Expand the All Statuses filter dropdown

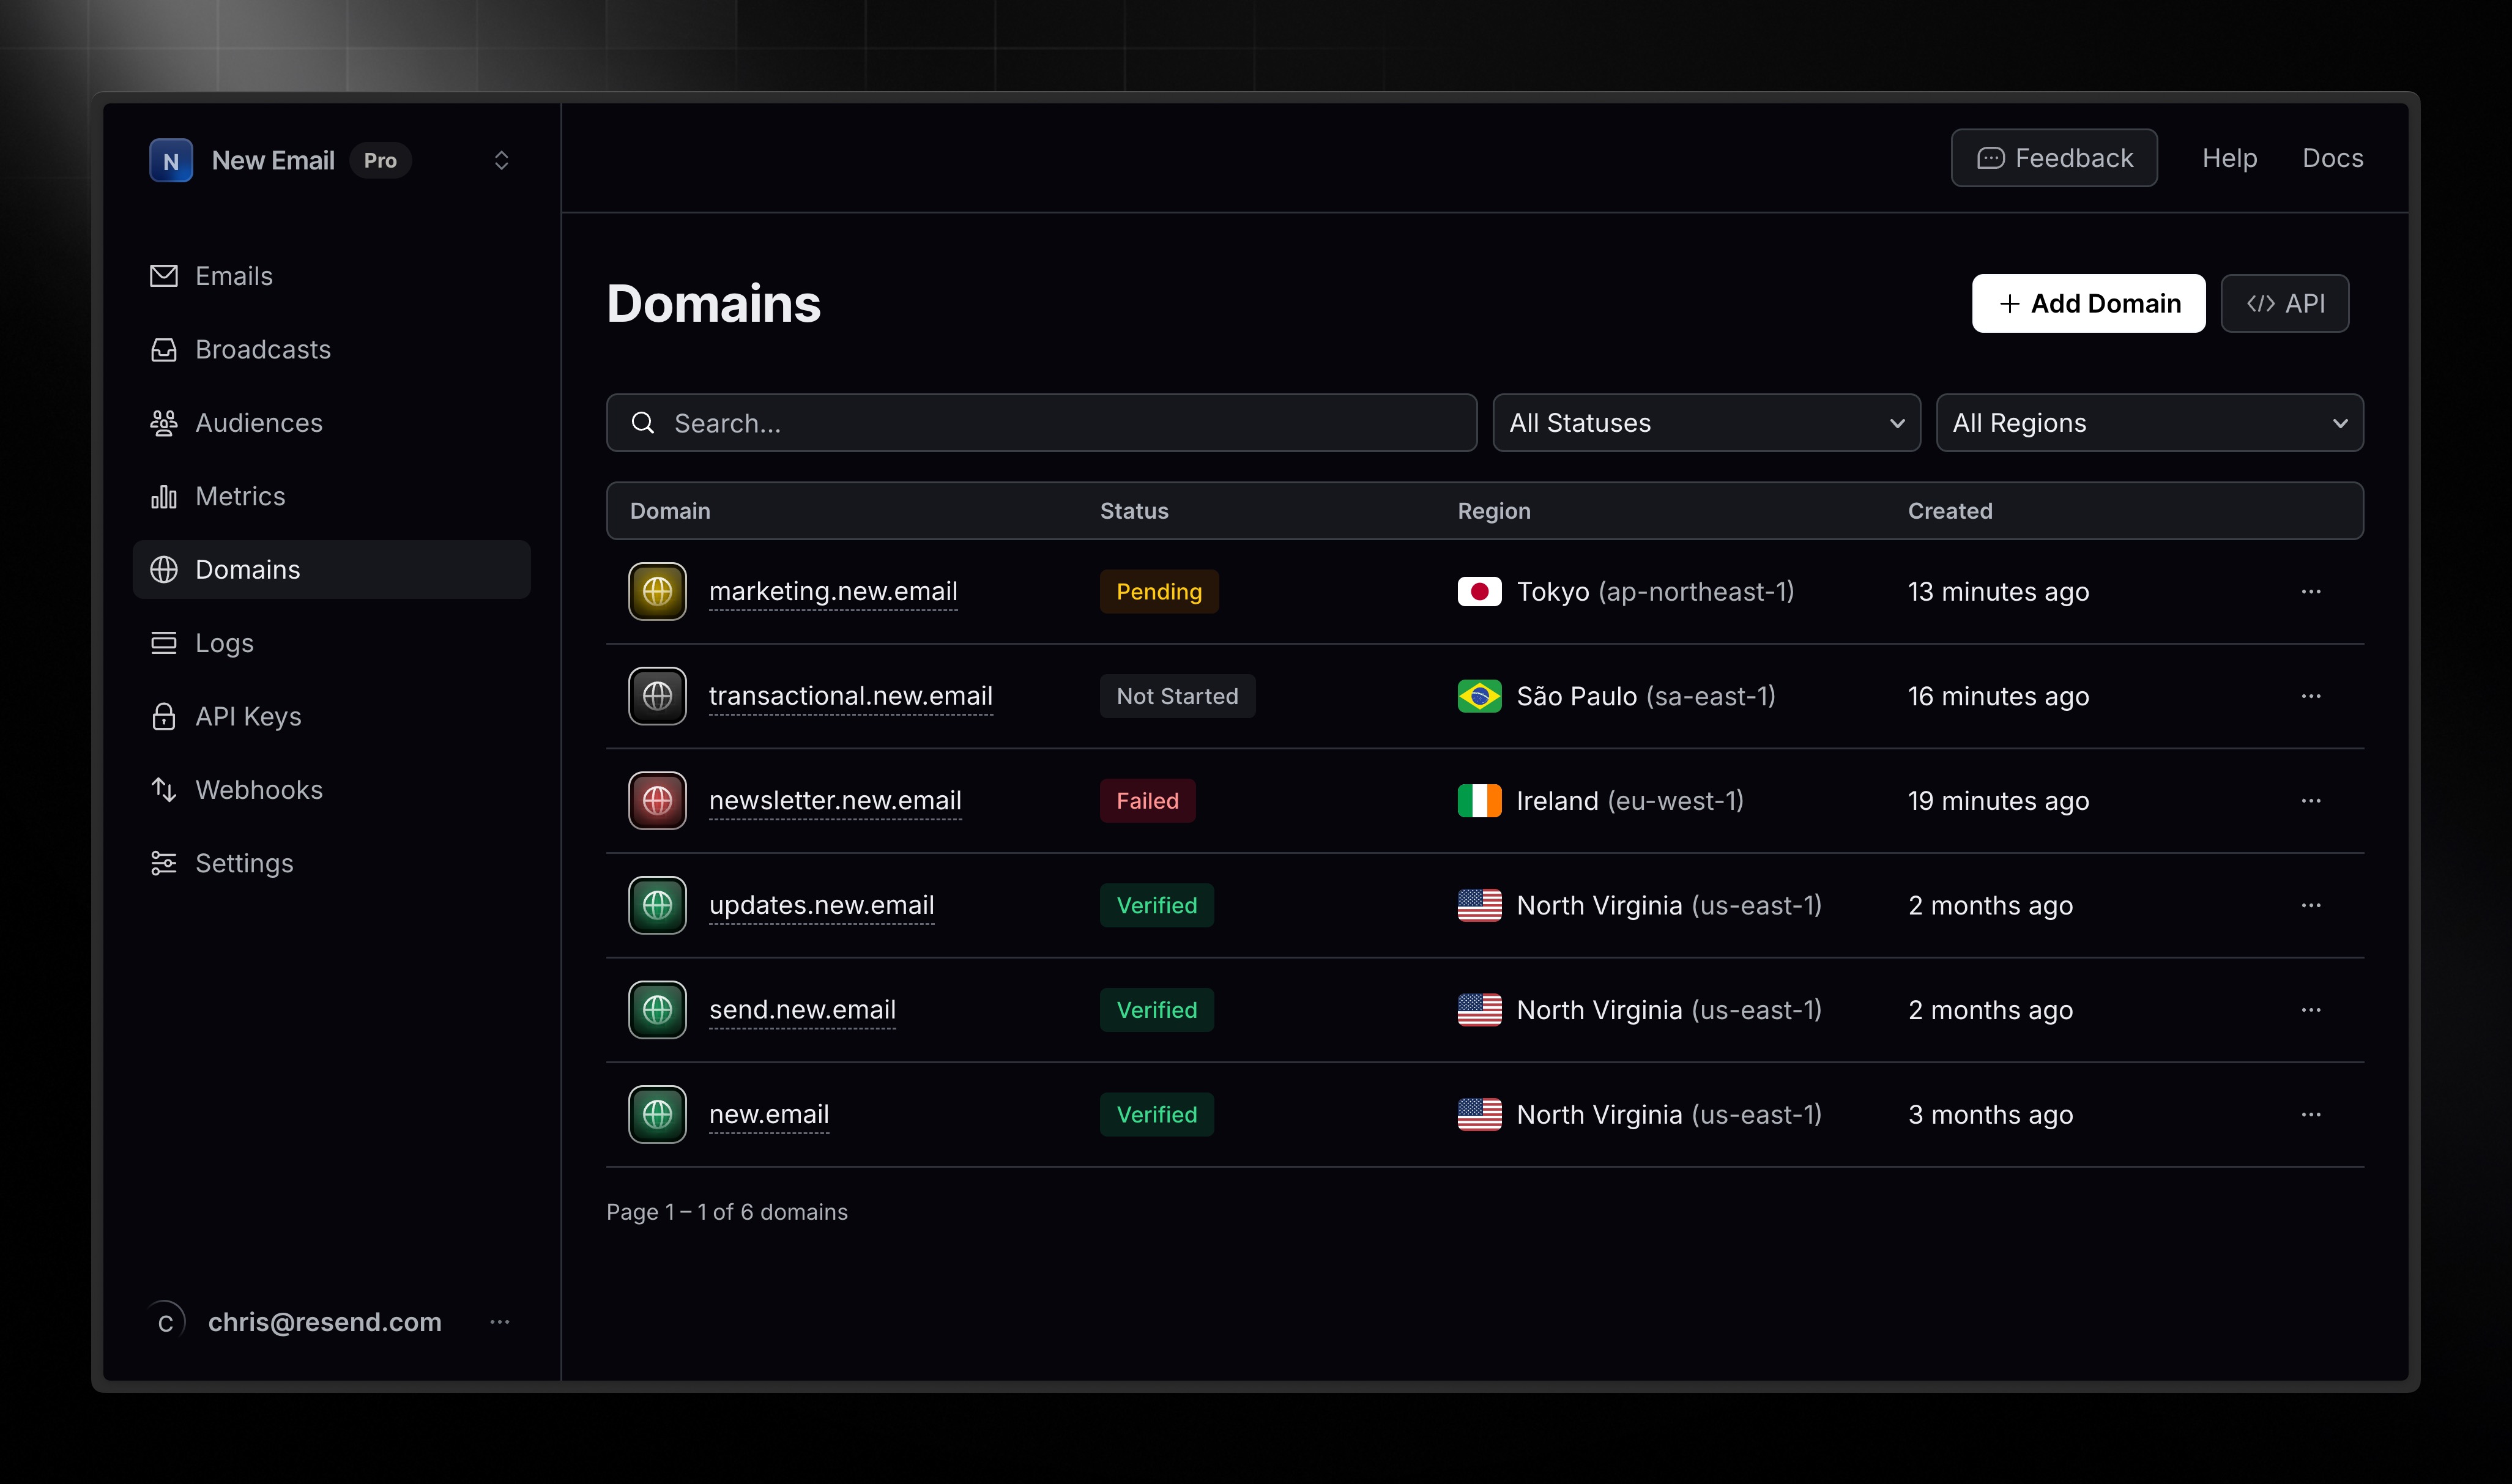[1706, 423]
